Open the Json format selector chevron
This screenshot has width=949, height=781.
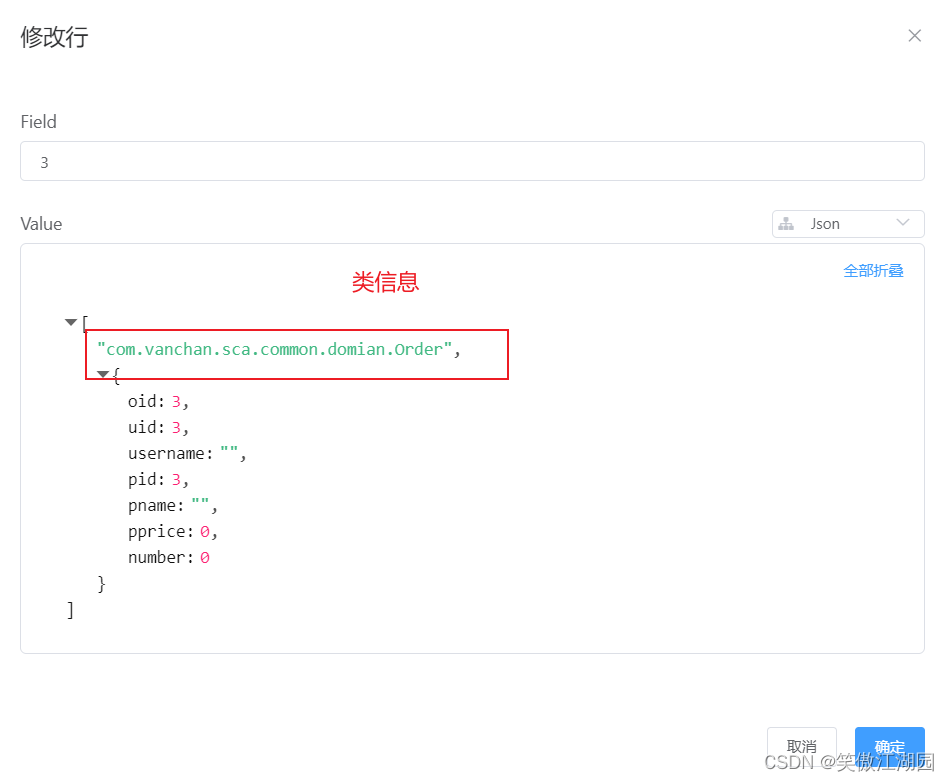pyautogui.click(x=905, y=223)
